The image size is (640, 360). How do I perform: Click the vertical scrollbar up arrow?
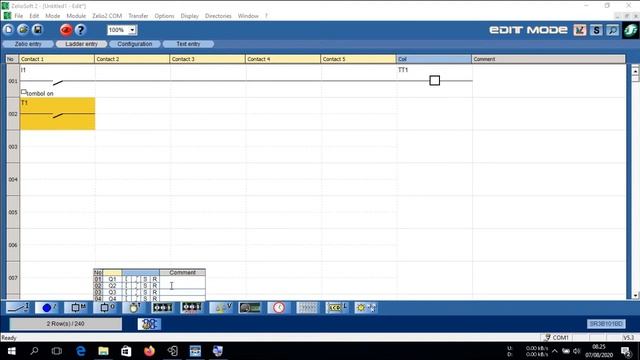[x=635, y=71]
